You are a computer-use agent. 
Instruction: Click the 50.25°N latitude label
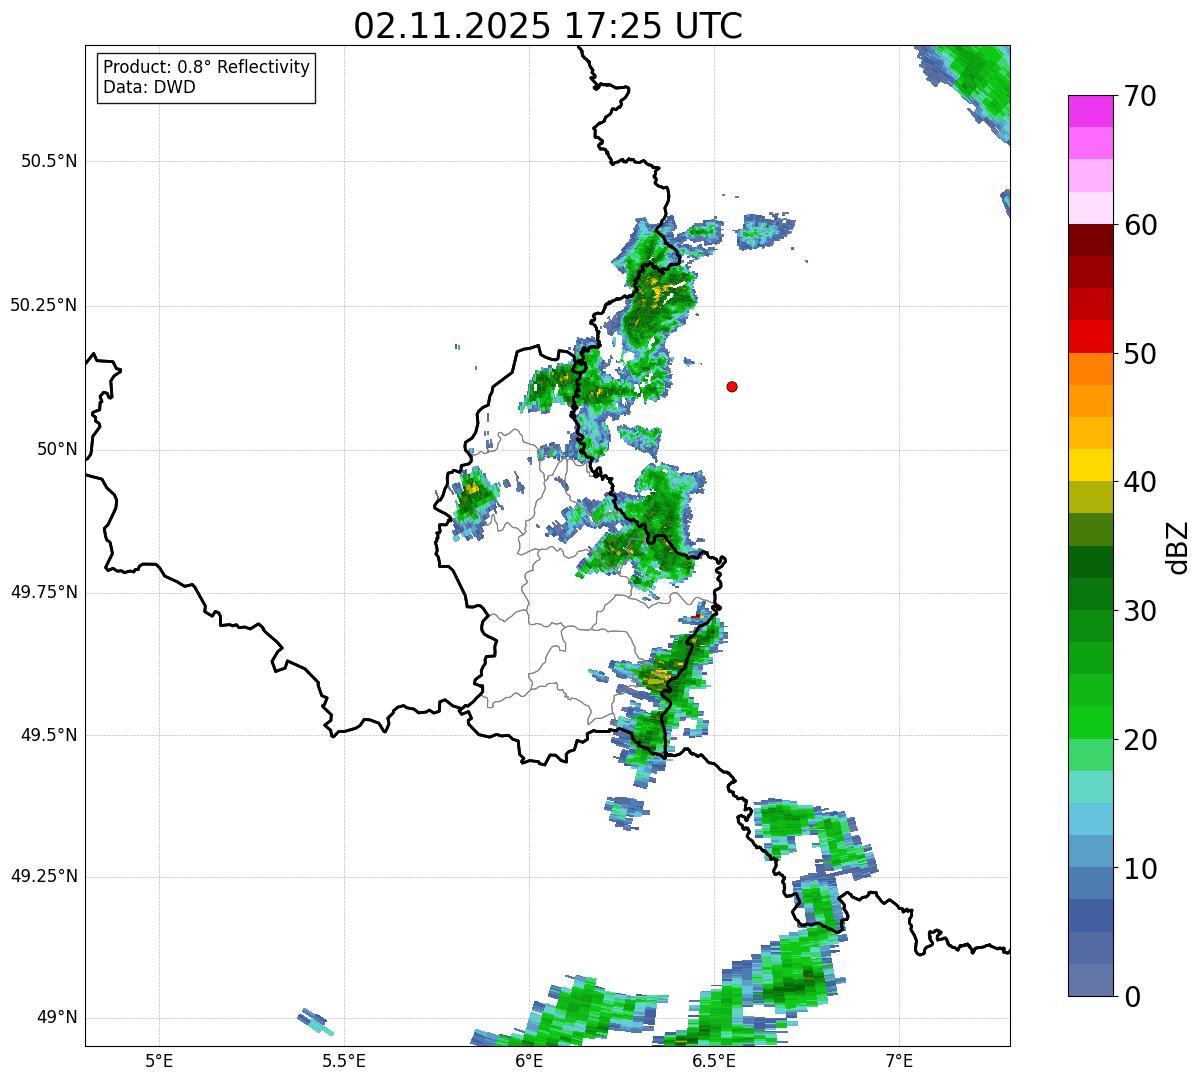44,305
